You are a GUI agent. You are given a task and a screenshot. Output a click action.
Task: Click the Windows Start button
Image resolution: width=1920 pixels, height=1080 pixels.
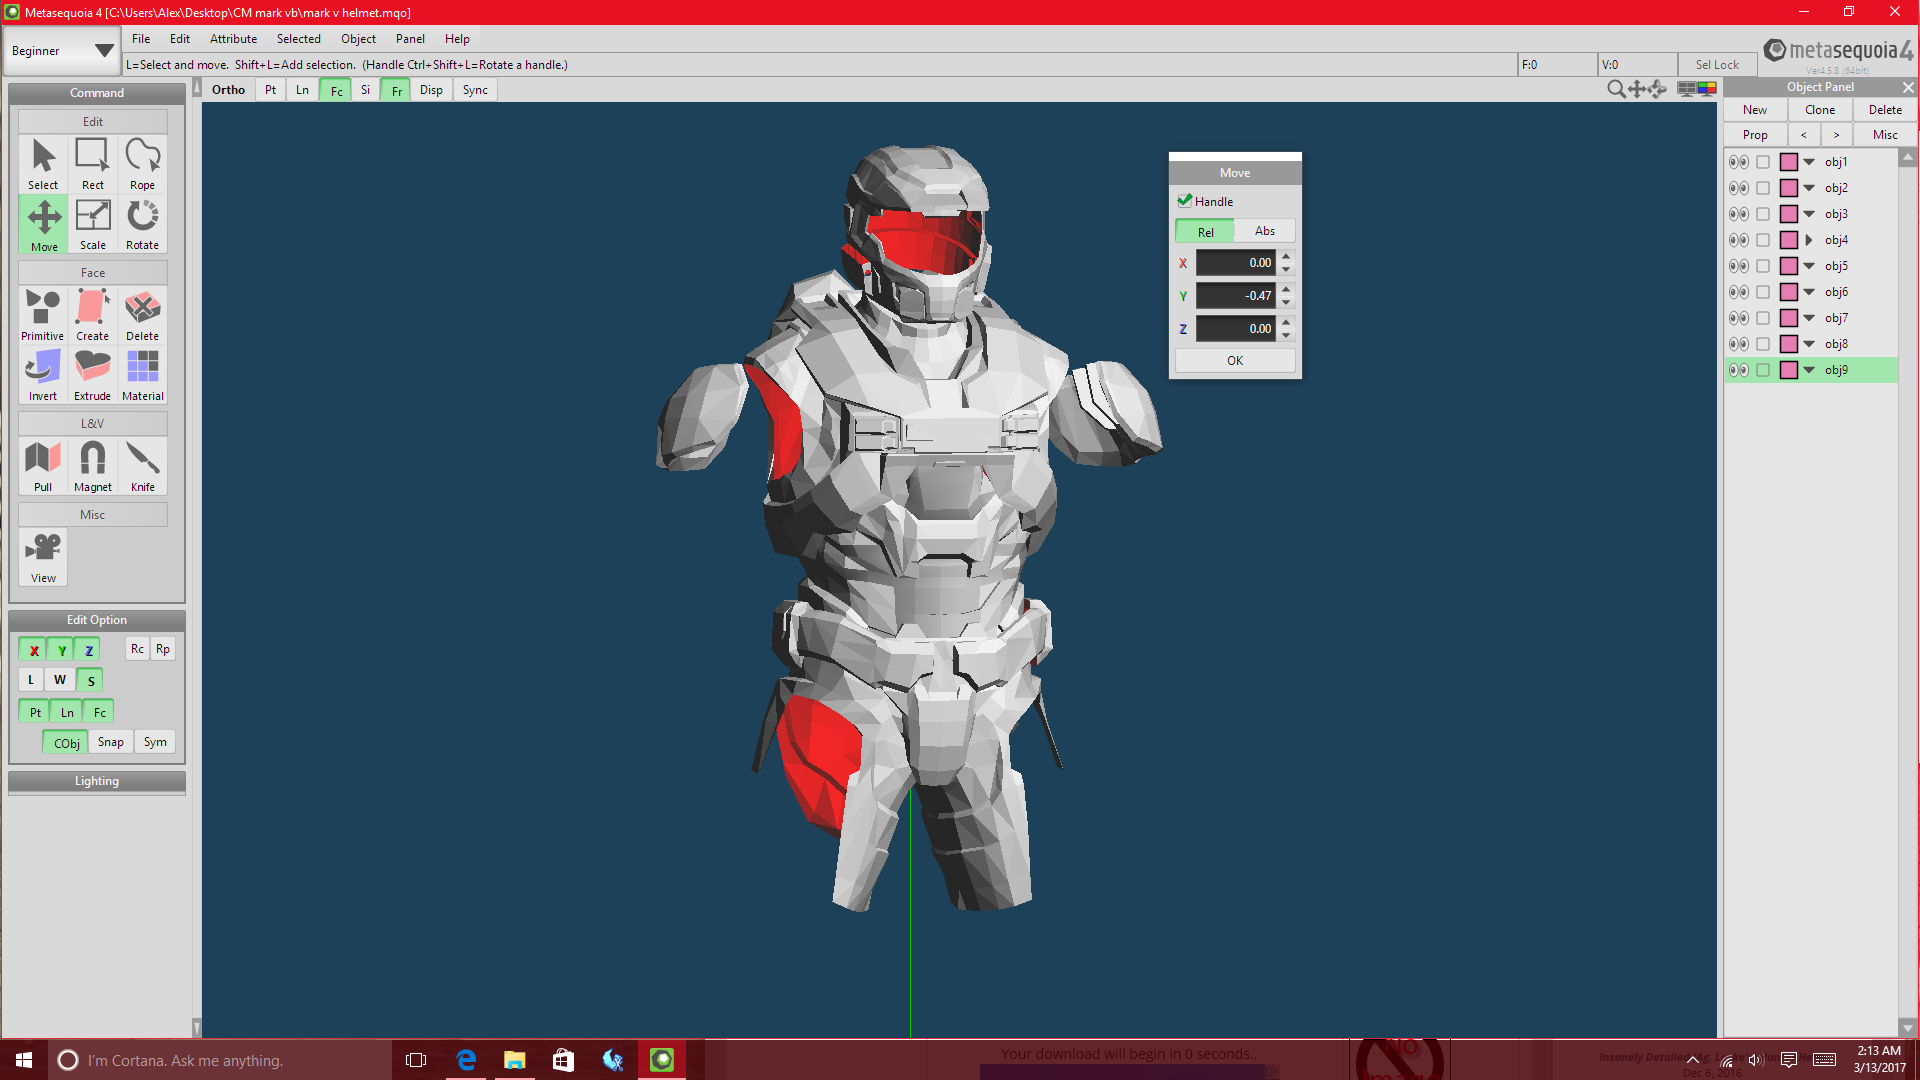[x=24, y=1060]
